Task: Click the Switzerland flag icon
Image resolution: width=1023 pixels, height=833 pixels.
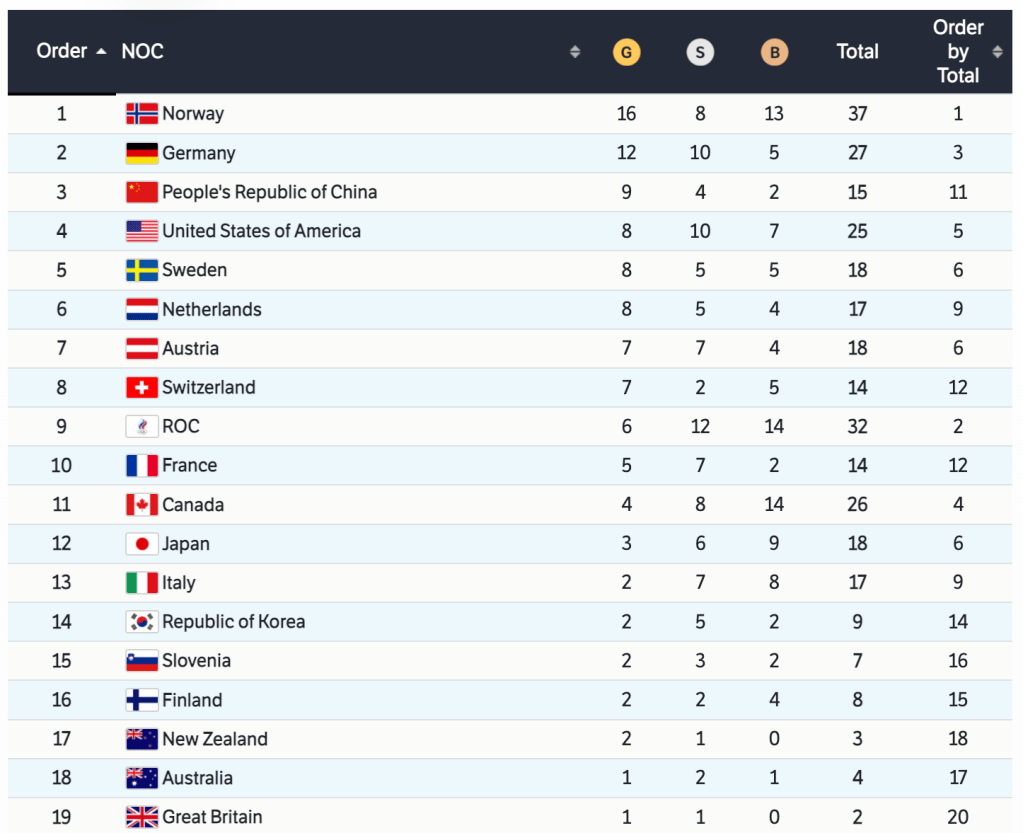Action: click(142, 388)
